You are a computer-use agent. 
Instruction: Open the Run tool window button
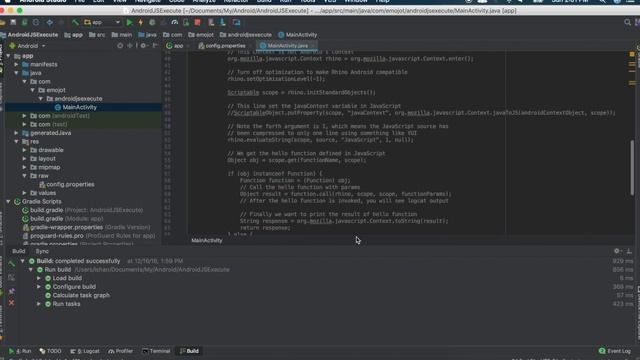pos(20,351)
